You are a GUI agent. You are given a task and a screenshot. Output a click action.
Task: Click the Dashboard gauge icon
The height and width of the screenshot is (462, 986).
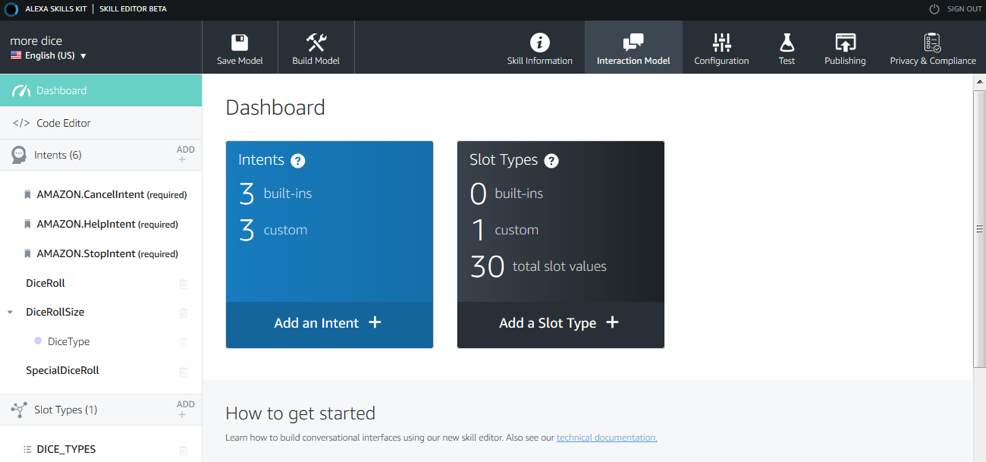tap(21, 91)
